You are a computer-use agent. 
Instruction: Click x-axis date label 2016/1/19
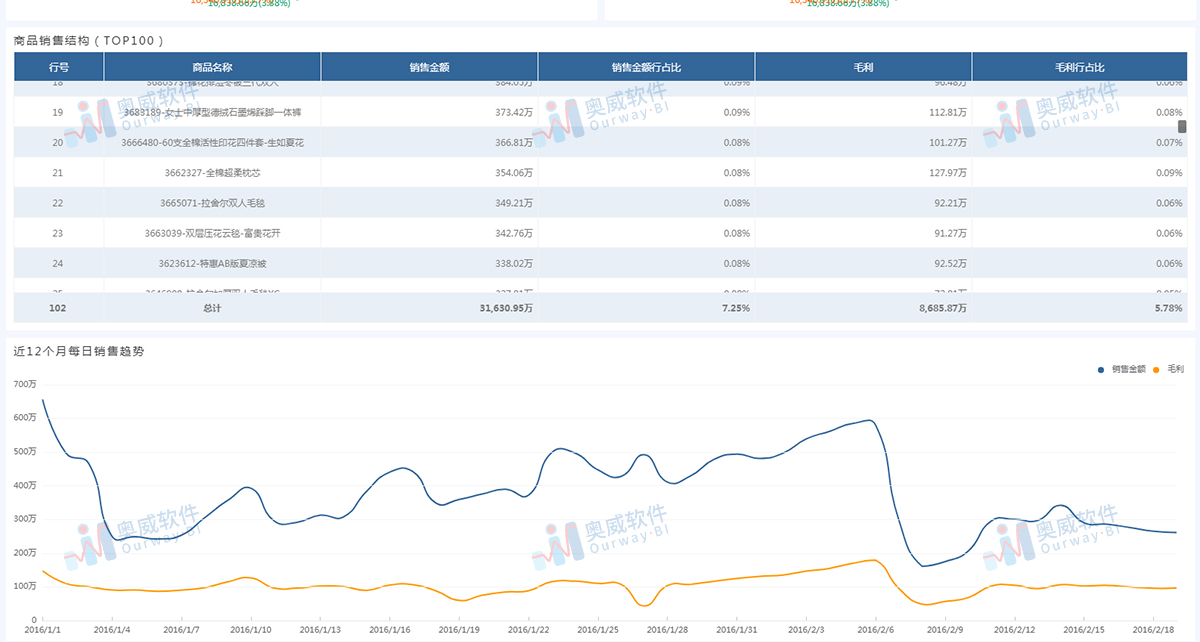point(459,630)
